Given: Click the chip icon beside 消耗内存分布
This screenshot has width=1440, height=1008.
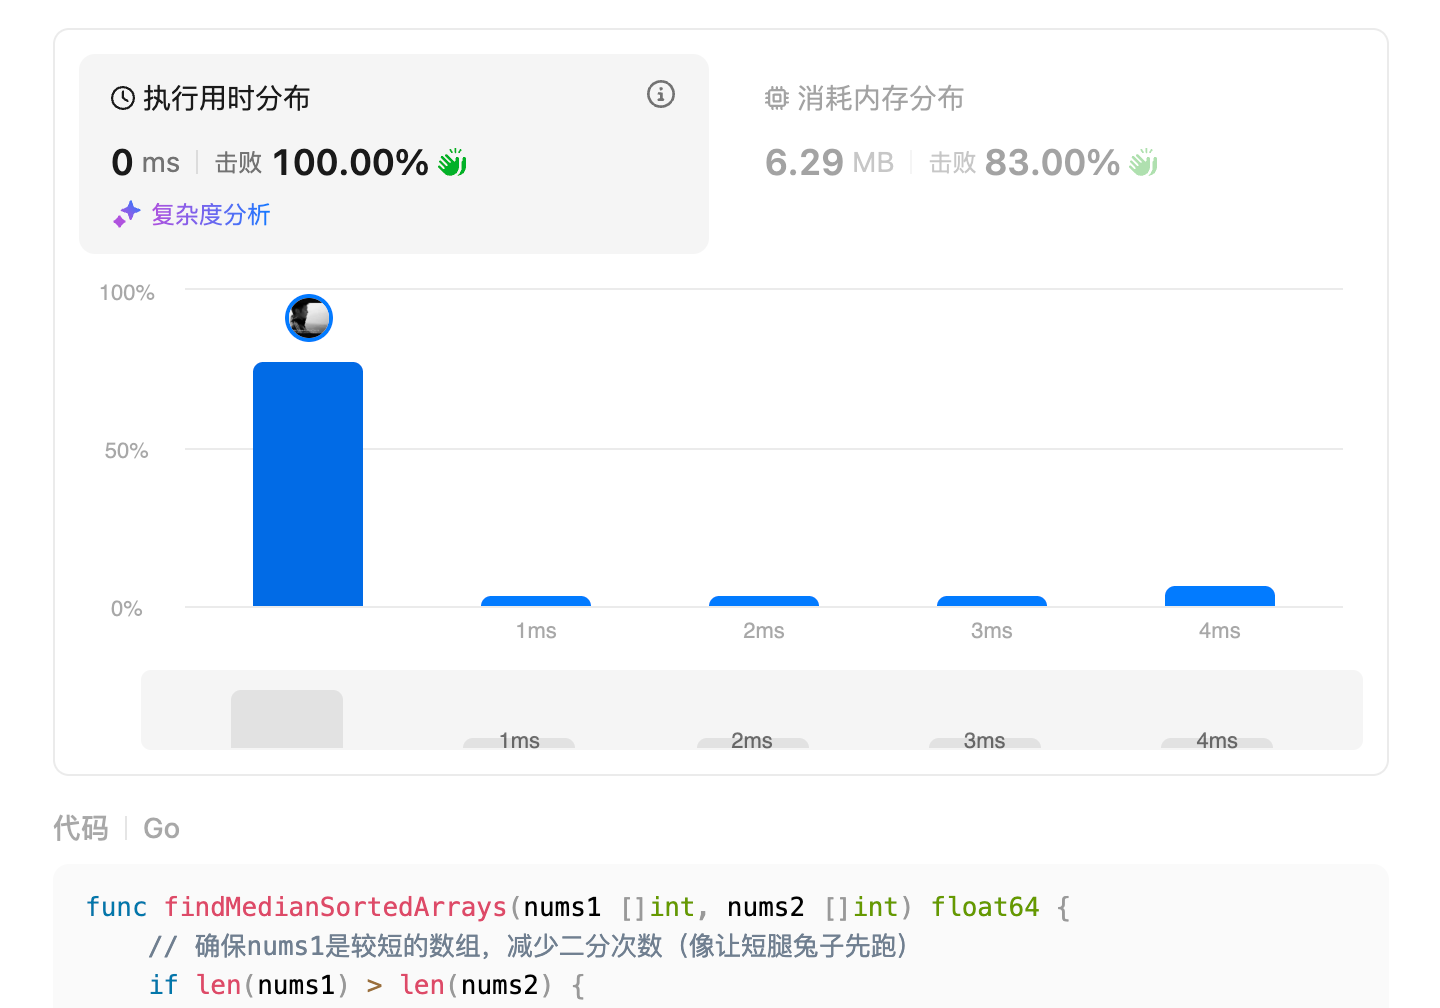Looking at the screenshot, I should pyautogui.click(x=777, y=98).
